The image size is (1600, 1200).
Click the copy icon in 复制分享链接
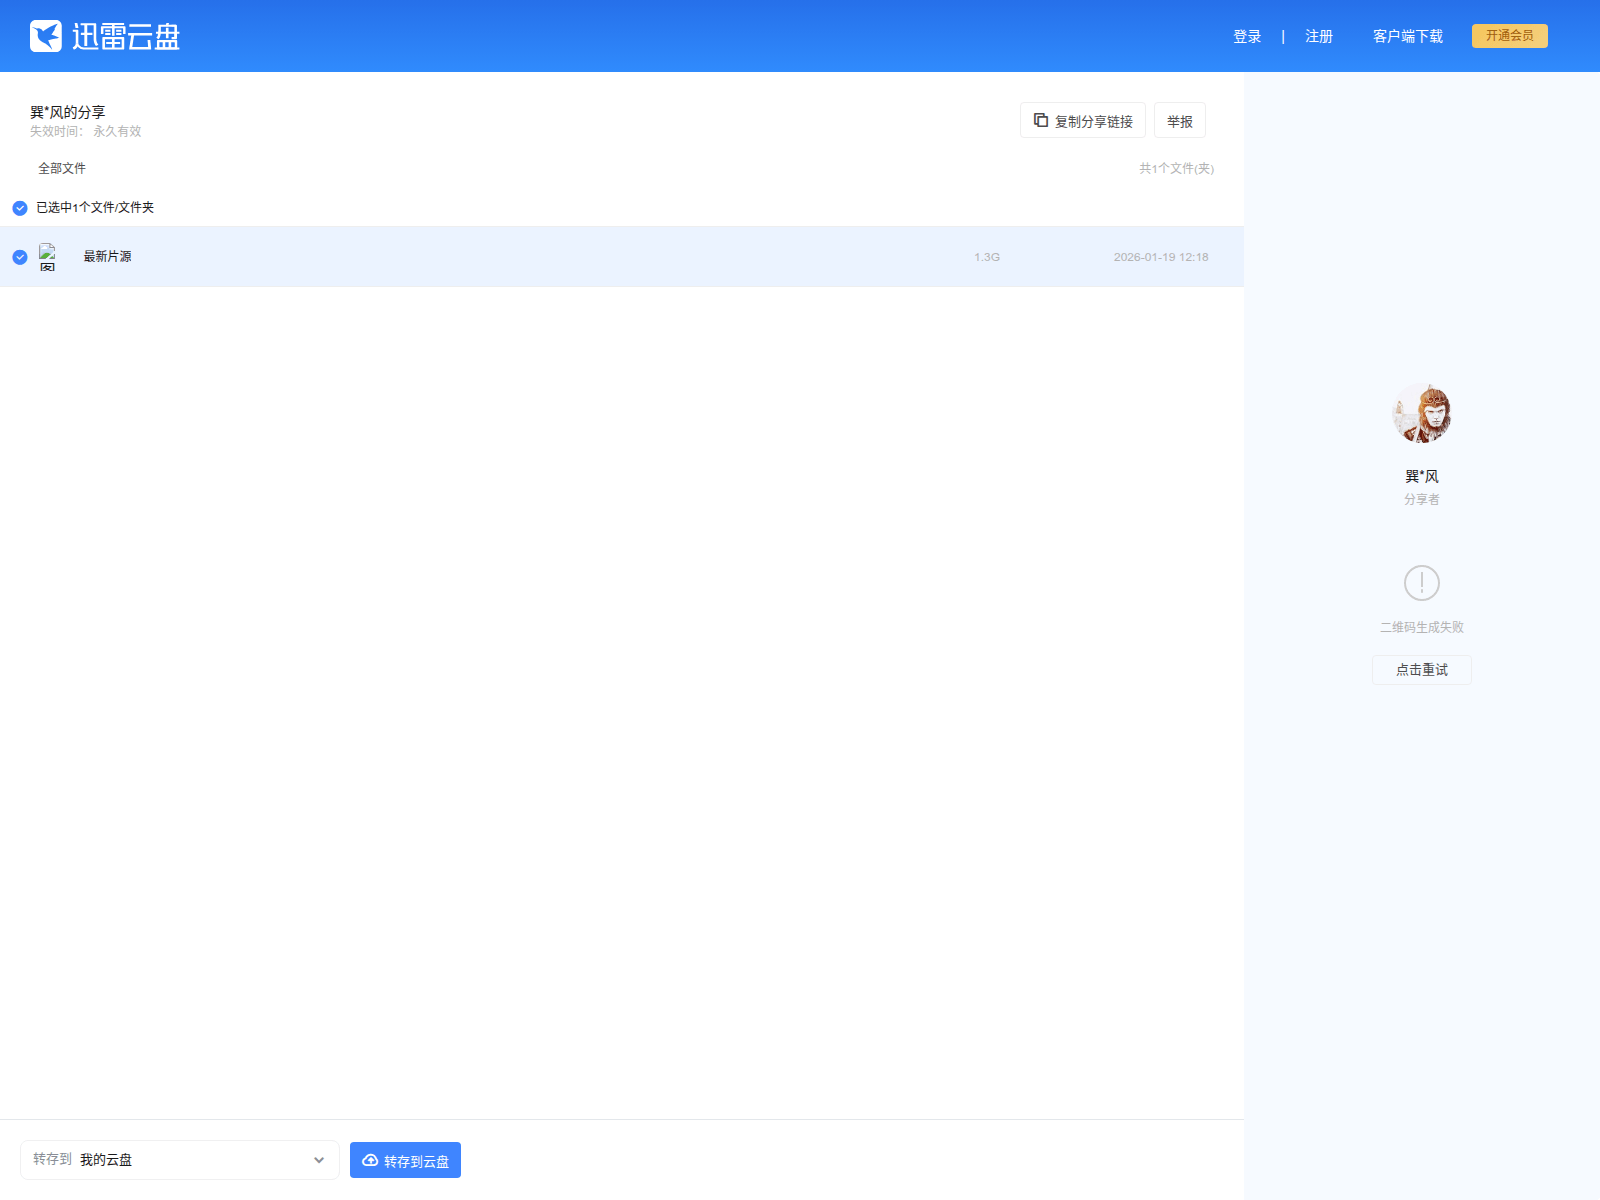point(1041,120)
